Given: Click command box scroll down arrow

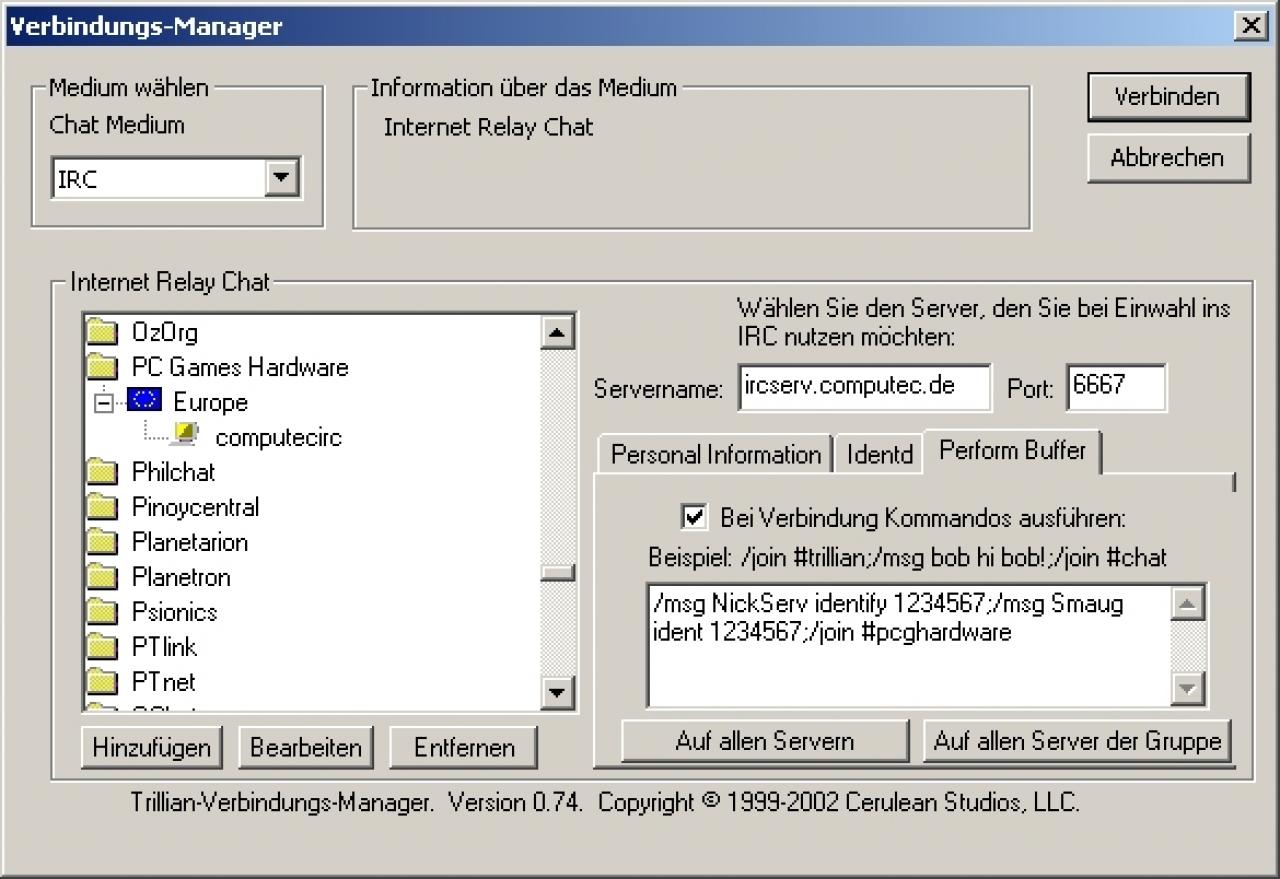Looking at the screenshot, I should point(1188,687).
